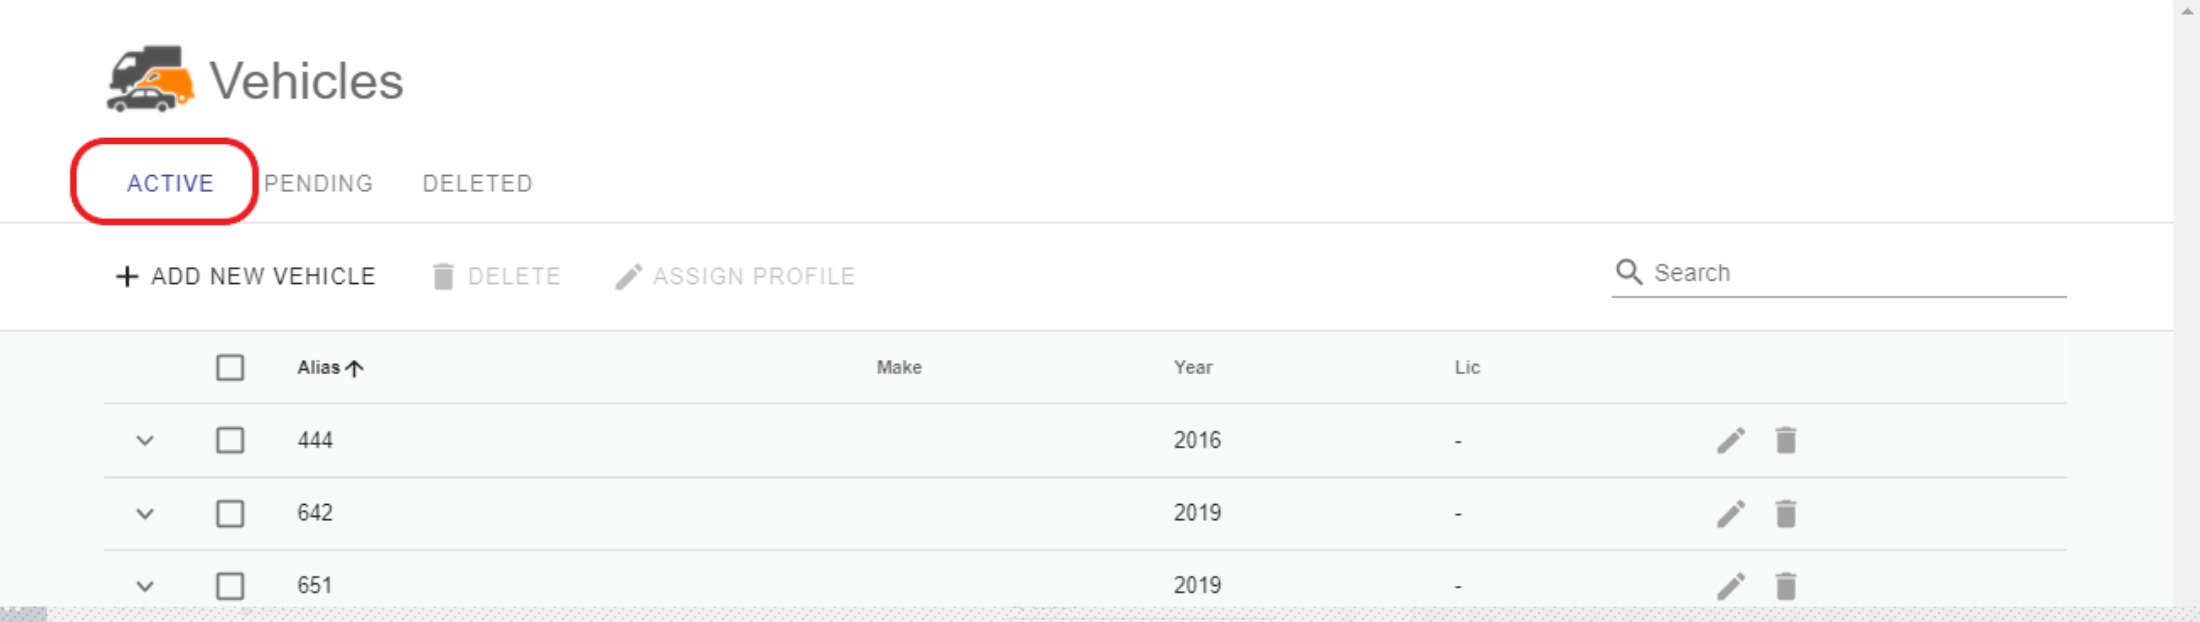Screen dimensions: 2200x622
Task: Click the Assign Profile button
Action: (x=735, y=276)
